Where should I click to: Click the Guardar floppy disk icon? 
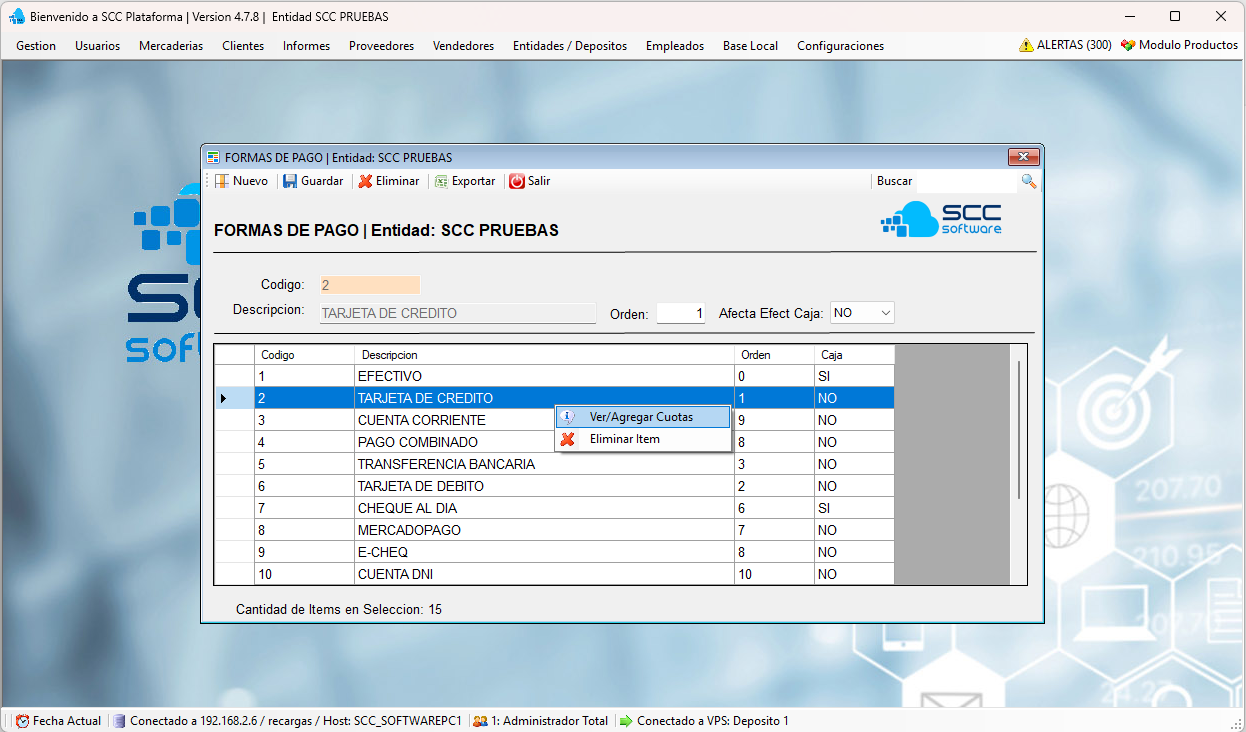click(290, 181)
